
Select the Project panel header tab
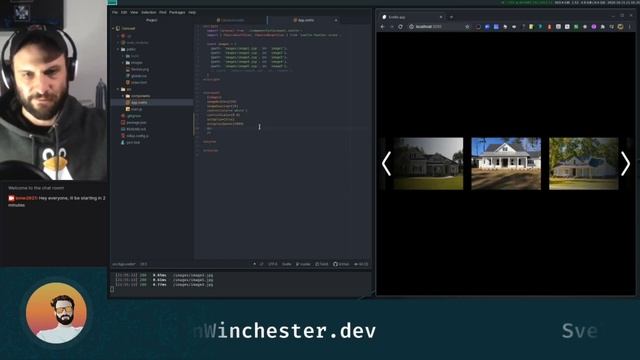[152, 20]
